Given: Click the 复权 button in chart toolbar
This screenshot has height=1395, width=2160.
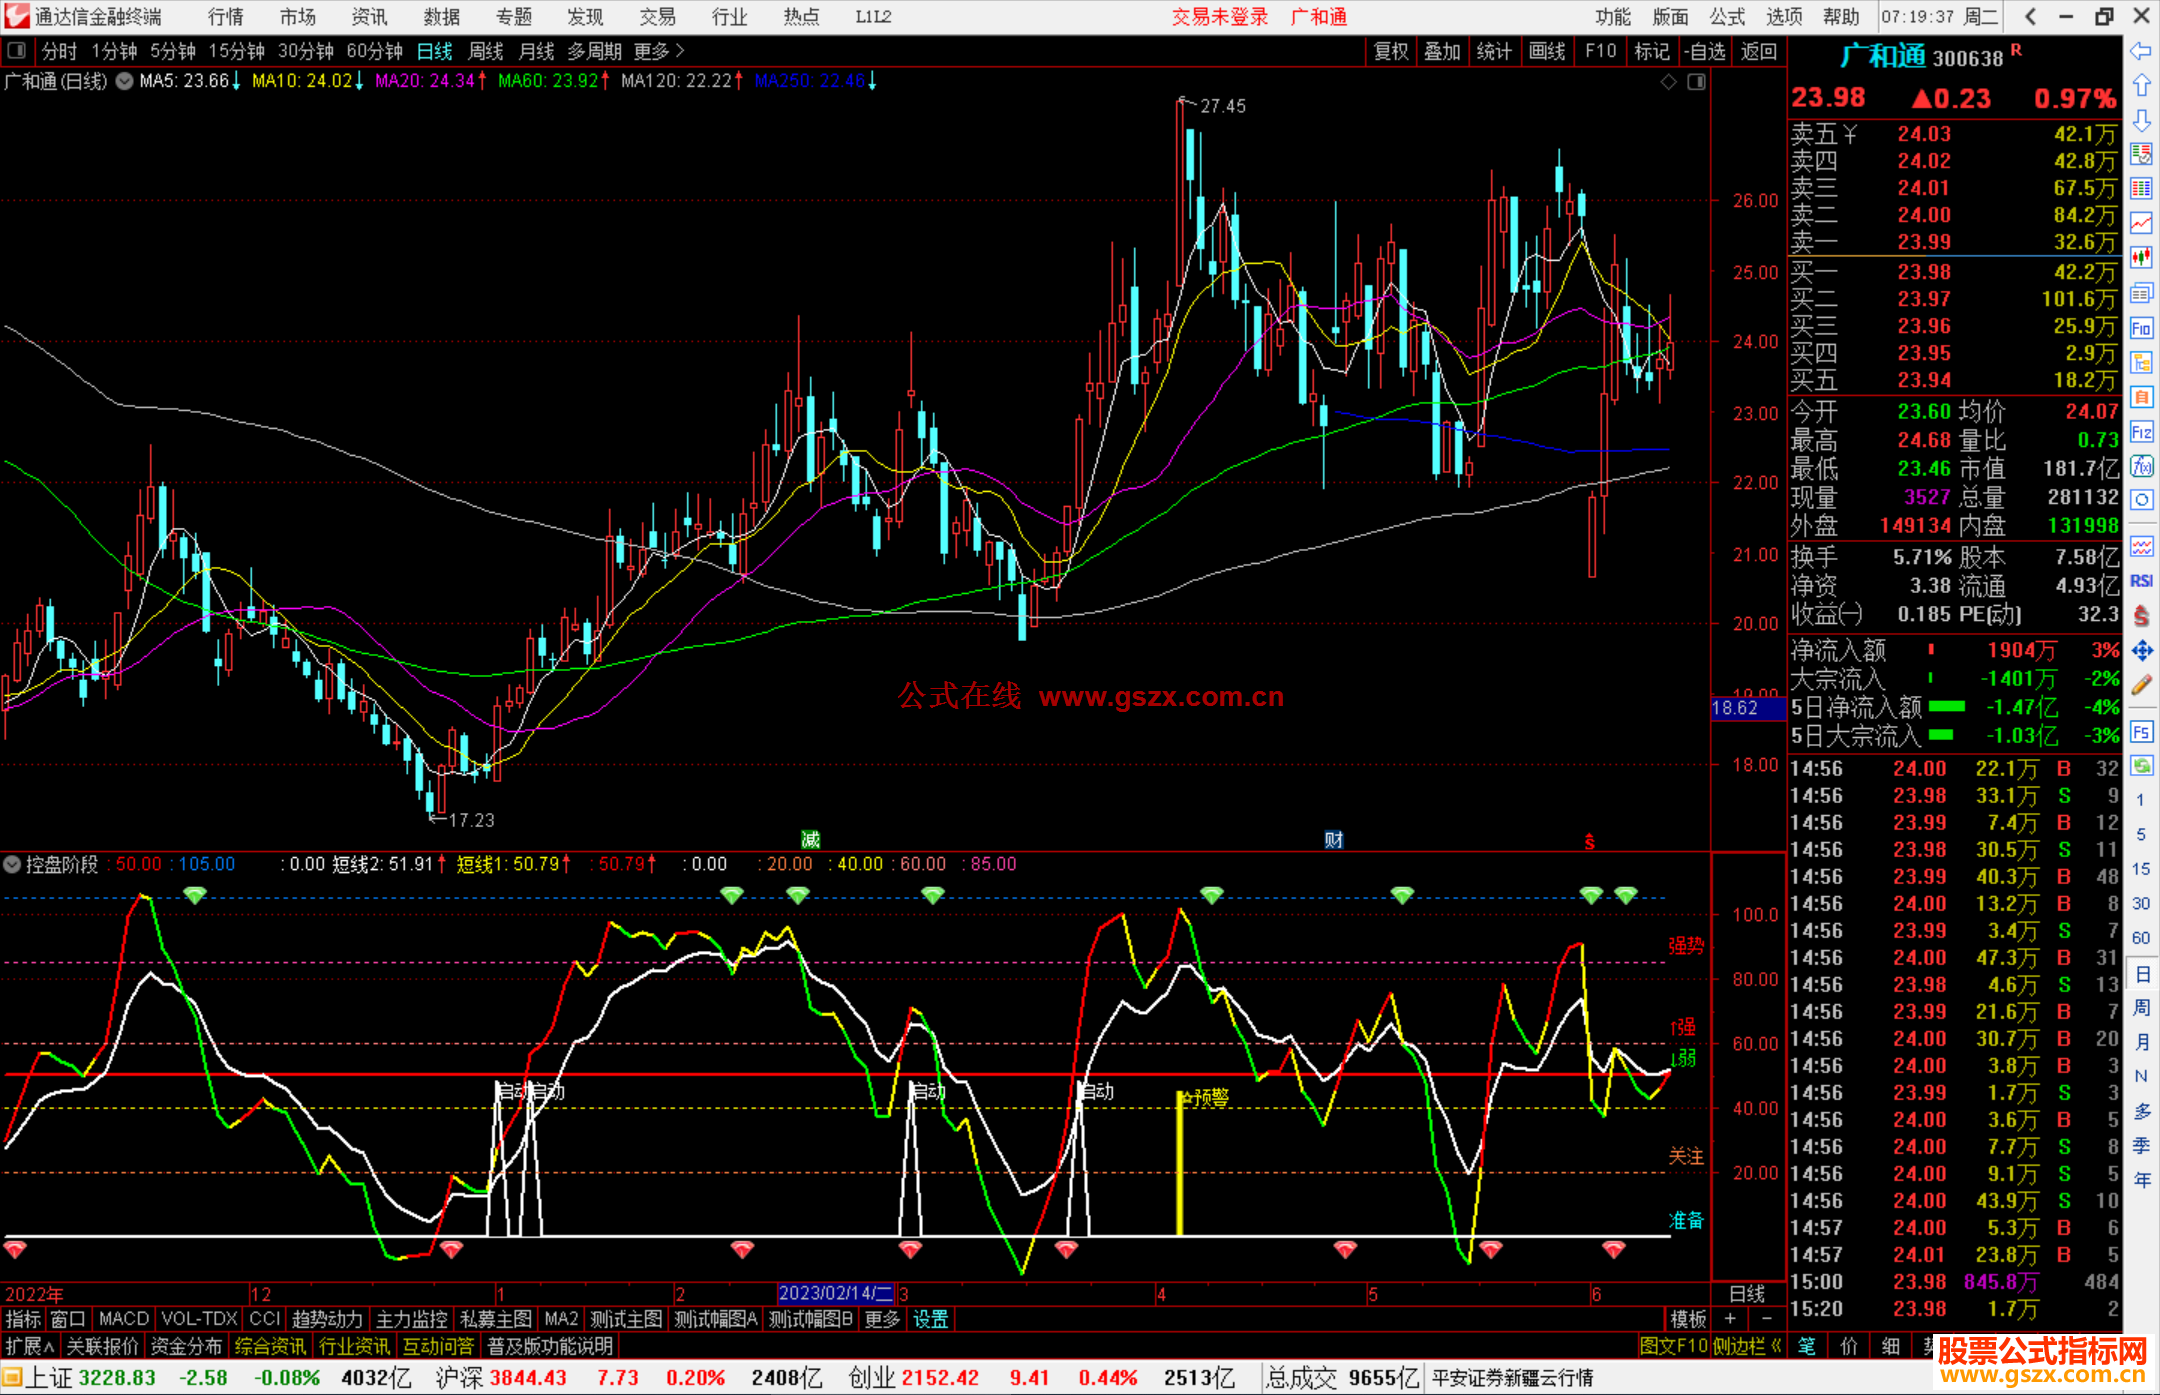Looking at the screenshot, I should click(1390, 51).
